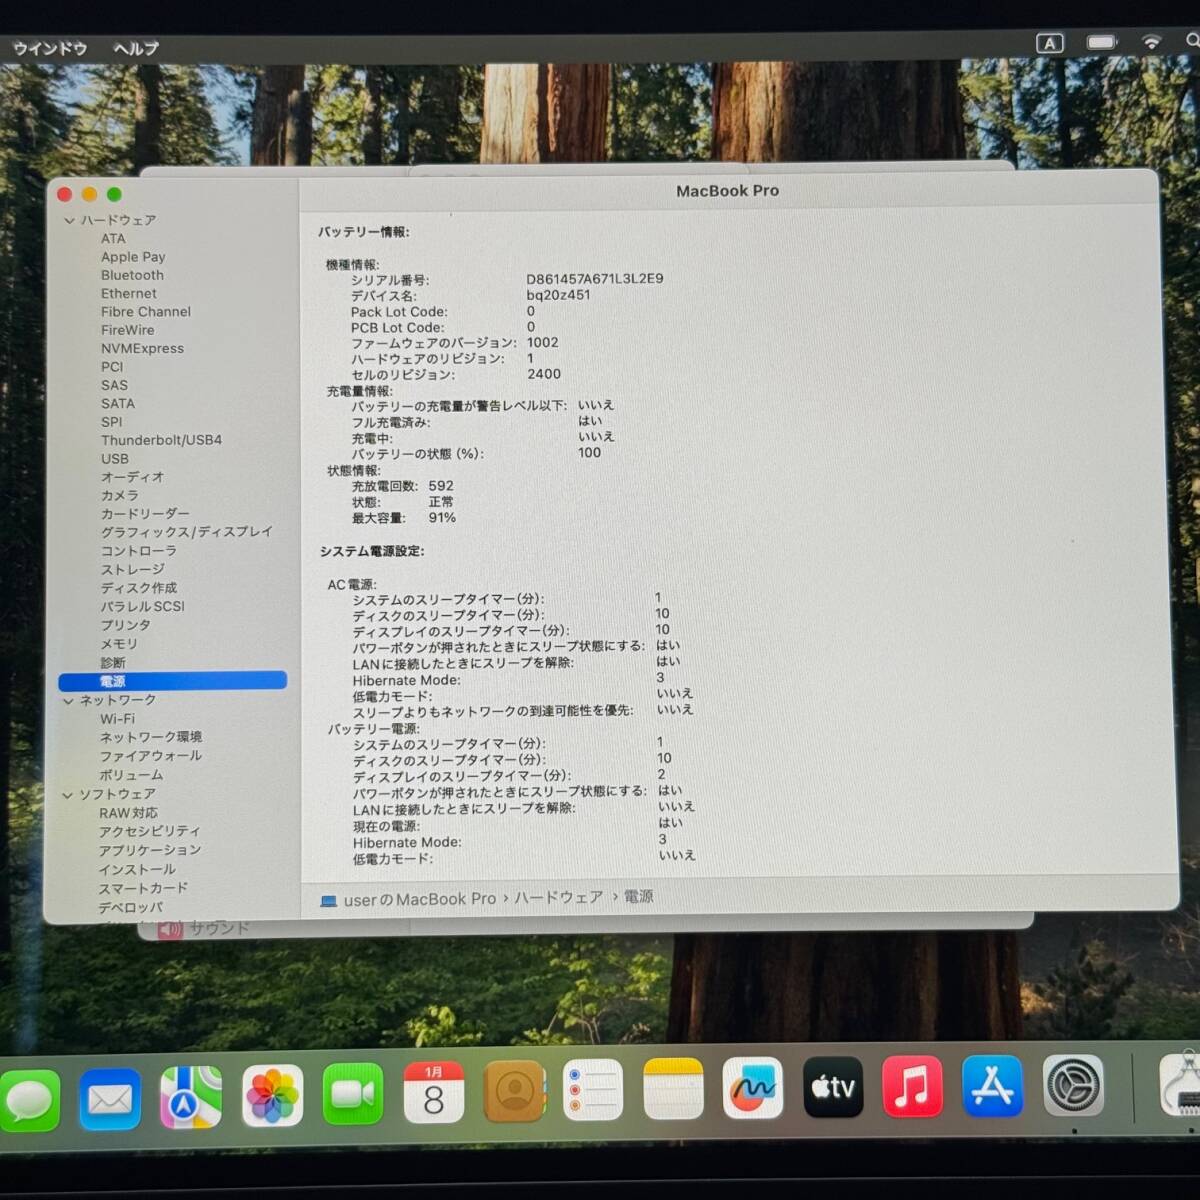
Task: Launch FaceTime from the Dock
Action: (x=353, y=1094)
